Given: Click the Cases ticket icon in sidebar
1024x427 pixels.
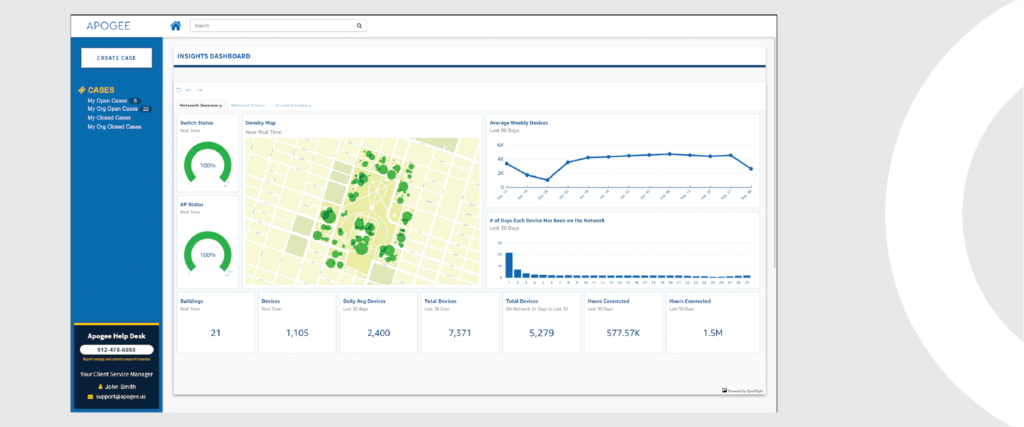Looking at the screenshot, I should pos(82,90).
